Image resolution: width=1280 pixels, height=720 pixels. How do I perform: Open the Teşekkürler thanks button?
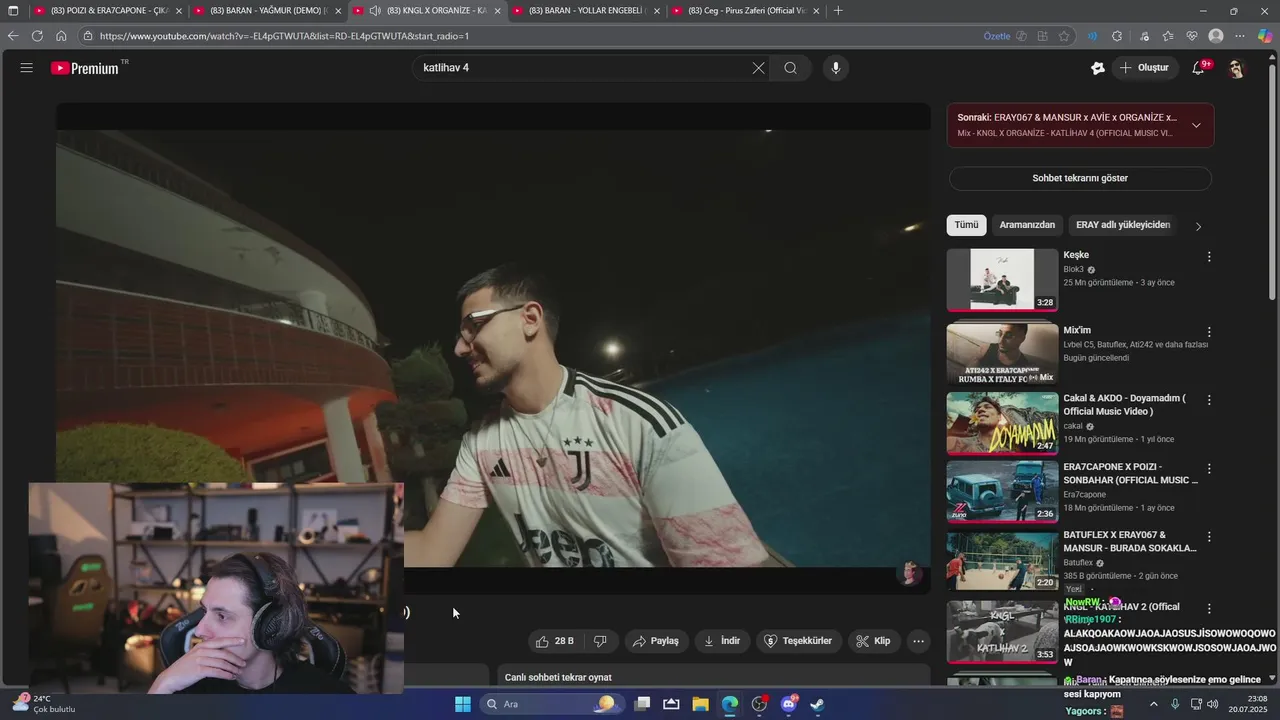pyautogui.click(x=798, y=641)
